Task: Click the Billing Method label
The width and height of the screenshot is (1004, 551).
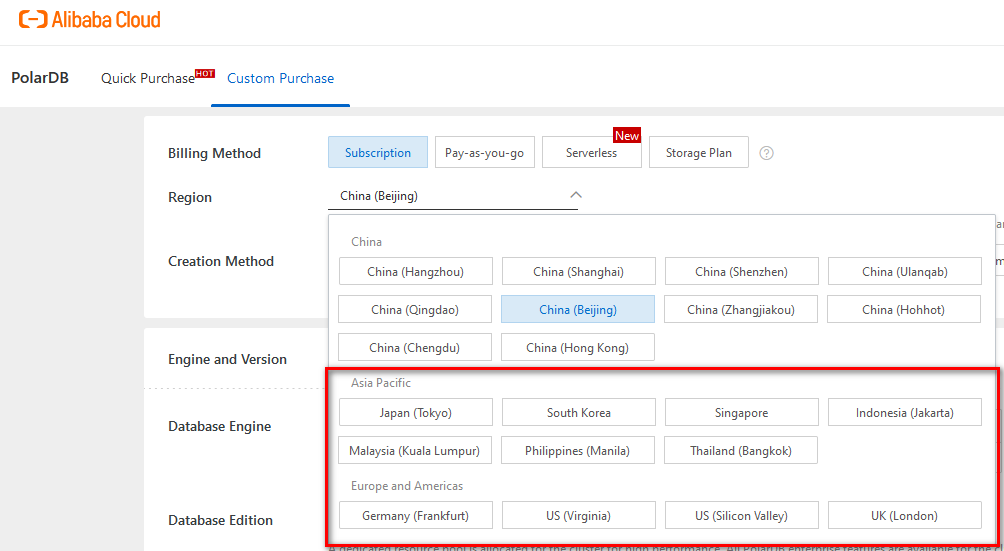Action: point(215,154)
